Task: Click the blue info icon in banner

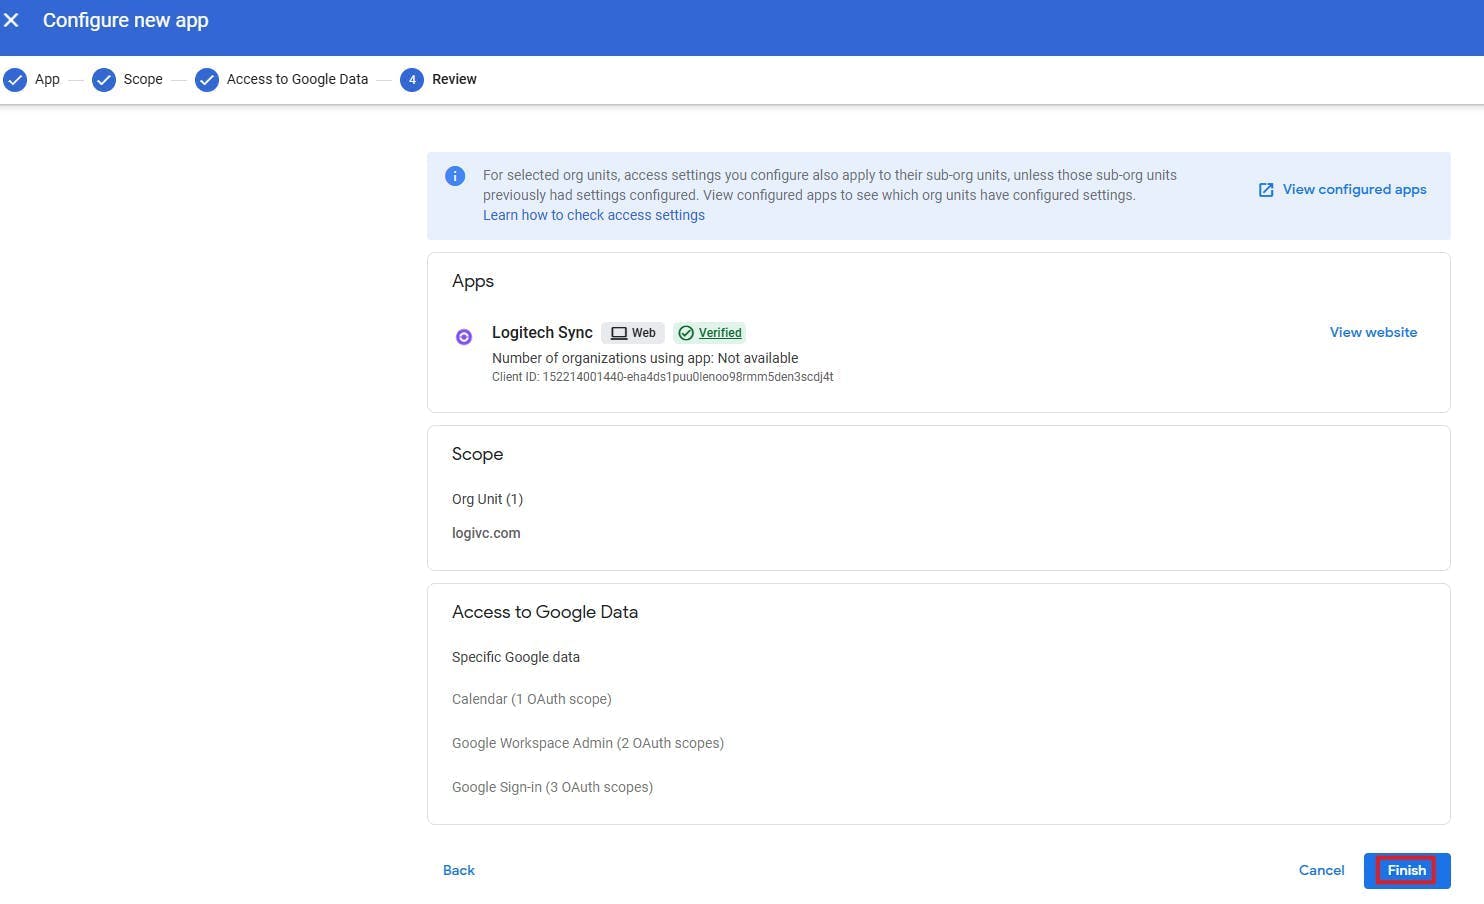Action: [x=455, y=176]
